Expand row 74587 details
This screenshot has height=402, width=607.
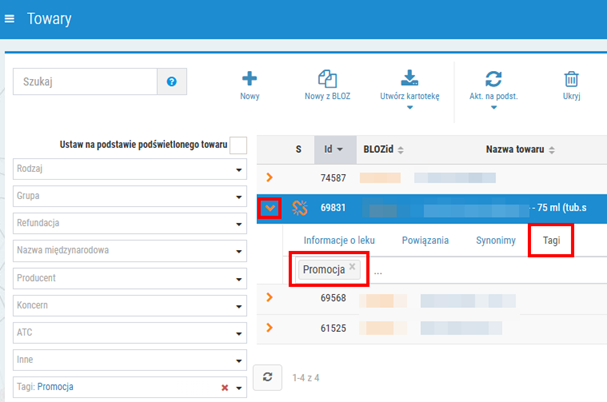[x=269, y=177]
